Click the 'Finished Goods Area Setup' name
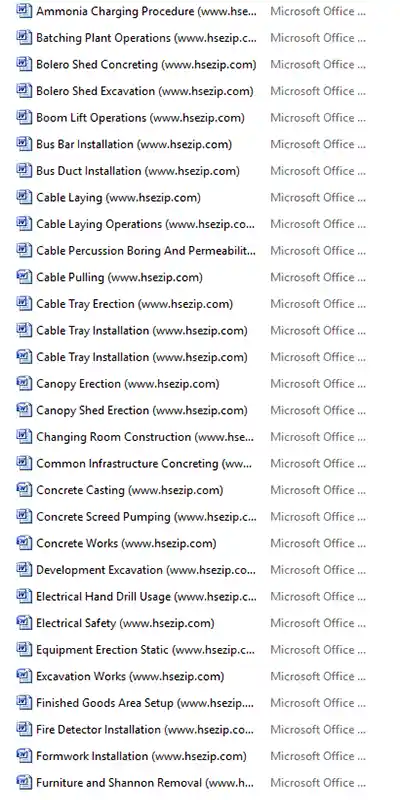 [x=145, y=703]
